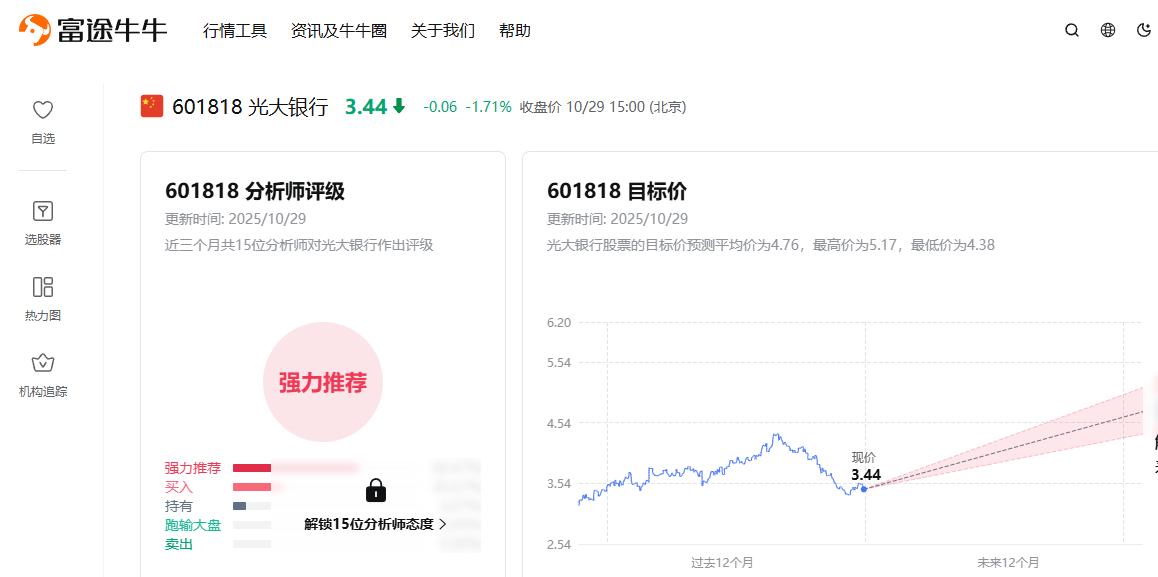Toggle dark mode moon icon
The height and width of the screenshot is (577, 1158).
[1143, 30]
